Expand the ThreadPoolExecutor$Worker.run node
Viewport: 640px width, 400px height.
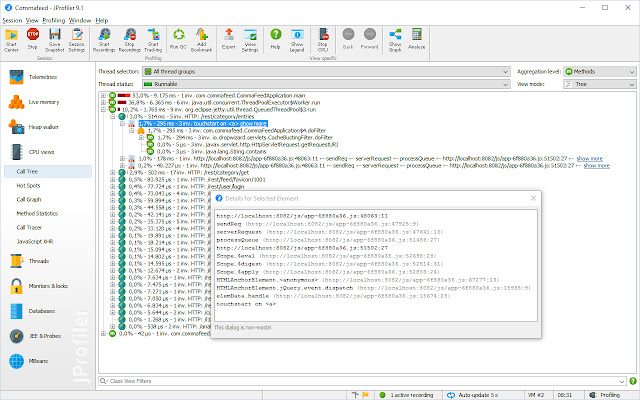tap(103, 102)
